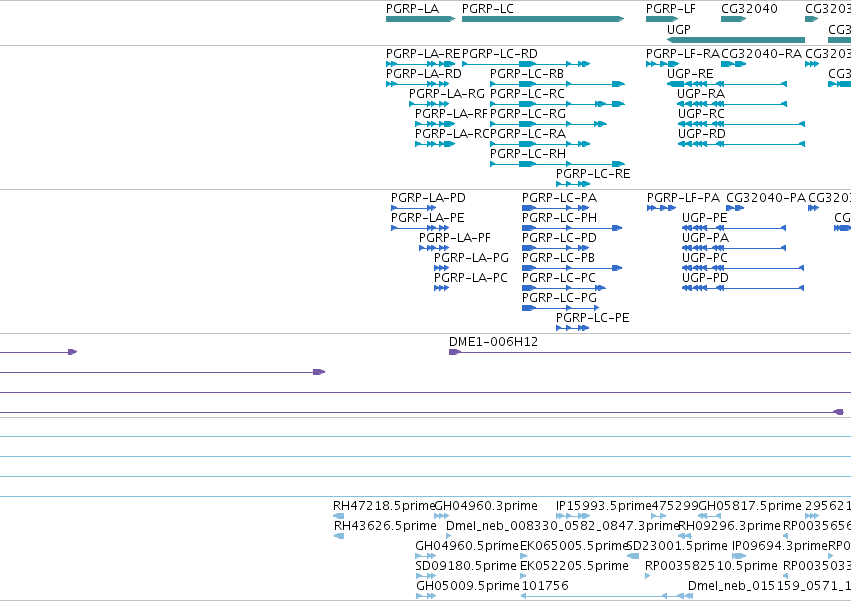This screenshot has height=601, width=851.
Task: Select protein PGRP-LC-PD
Action: pos(556,248)
